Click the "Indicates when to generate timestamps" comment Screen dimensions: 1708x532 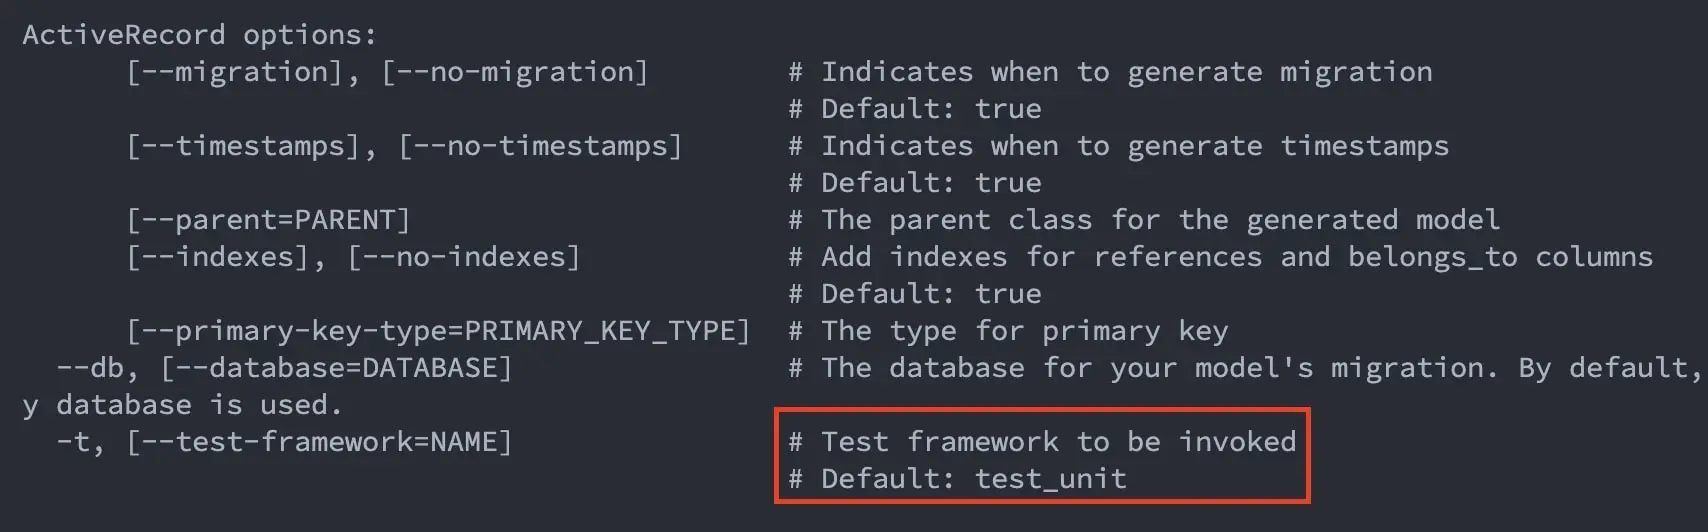click(1118, 146)
